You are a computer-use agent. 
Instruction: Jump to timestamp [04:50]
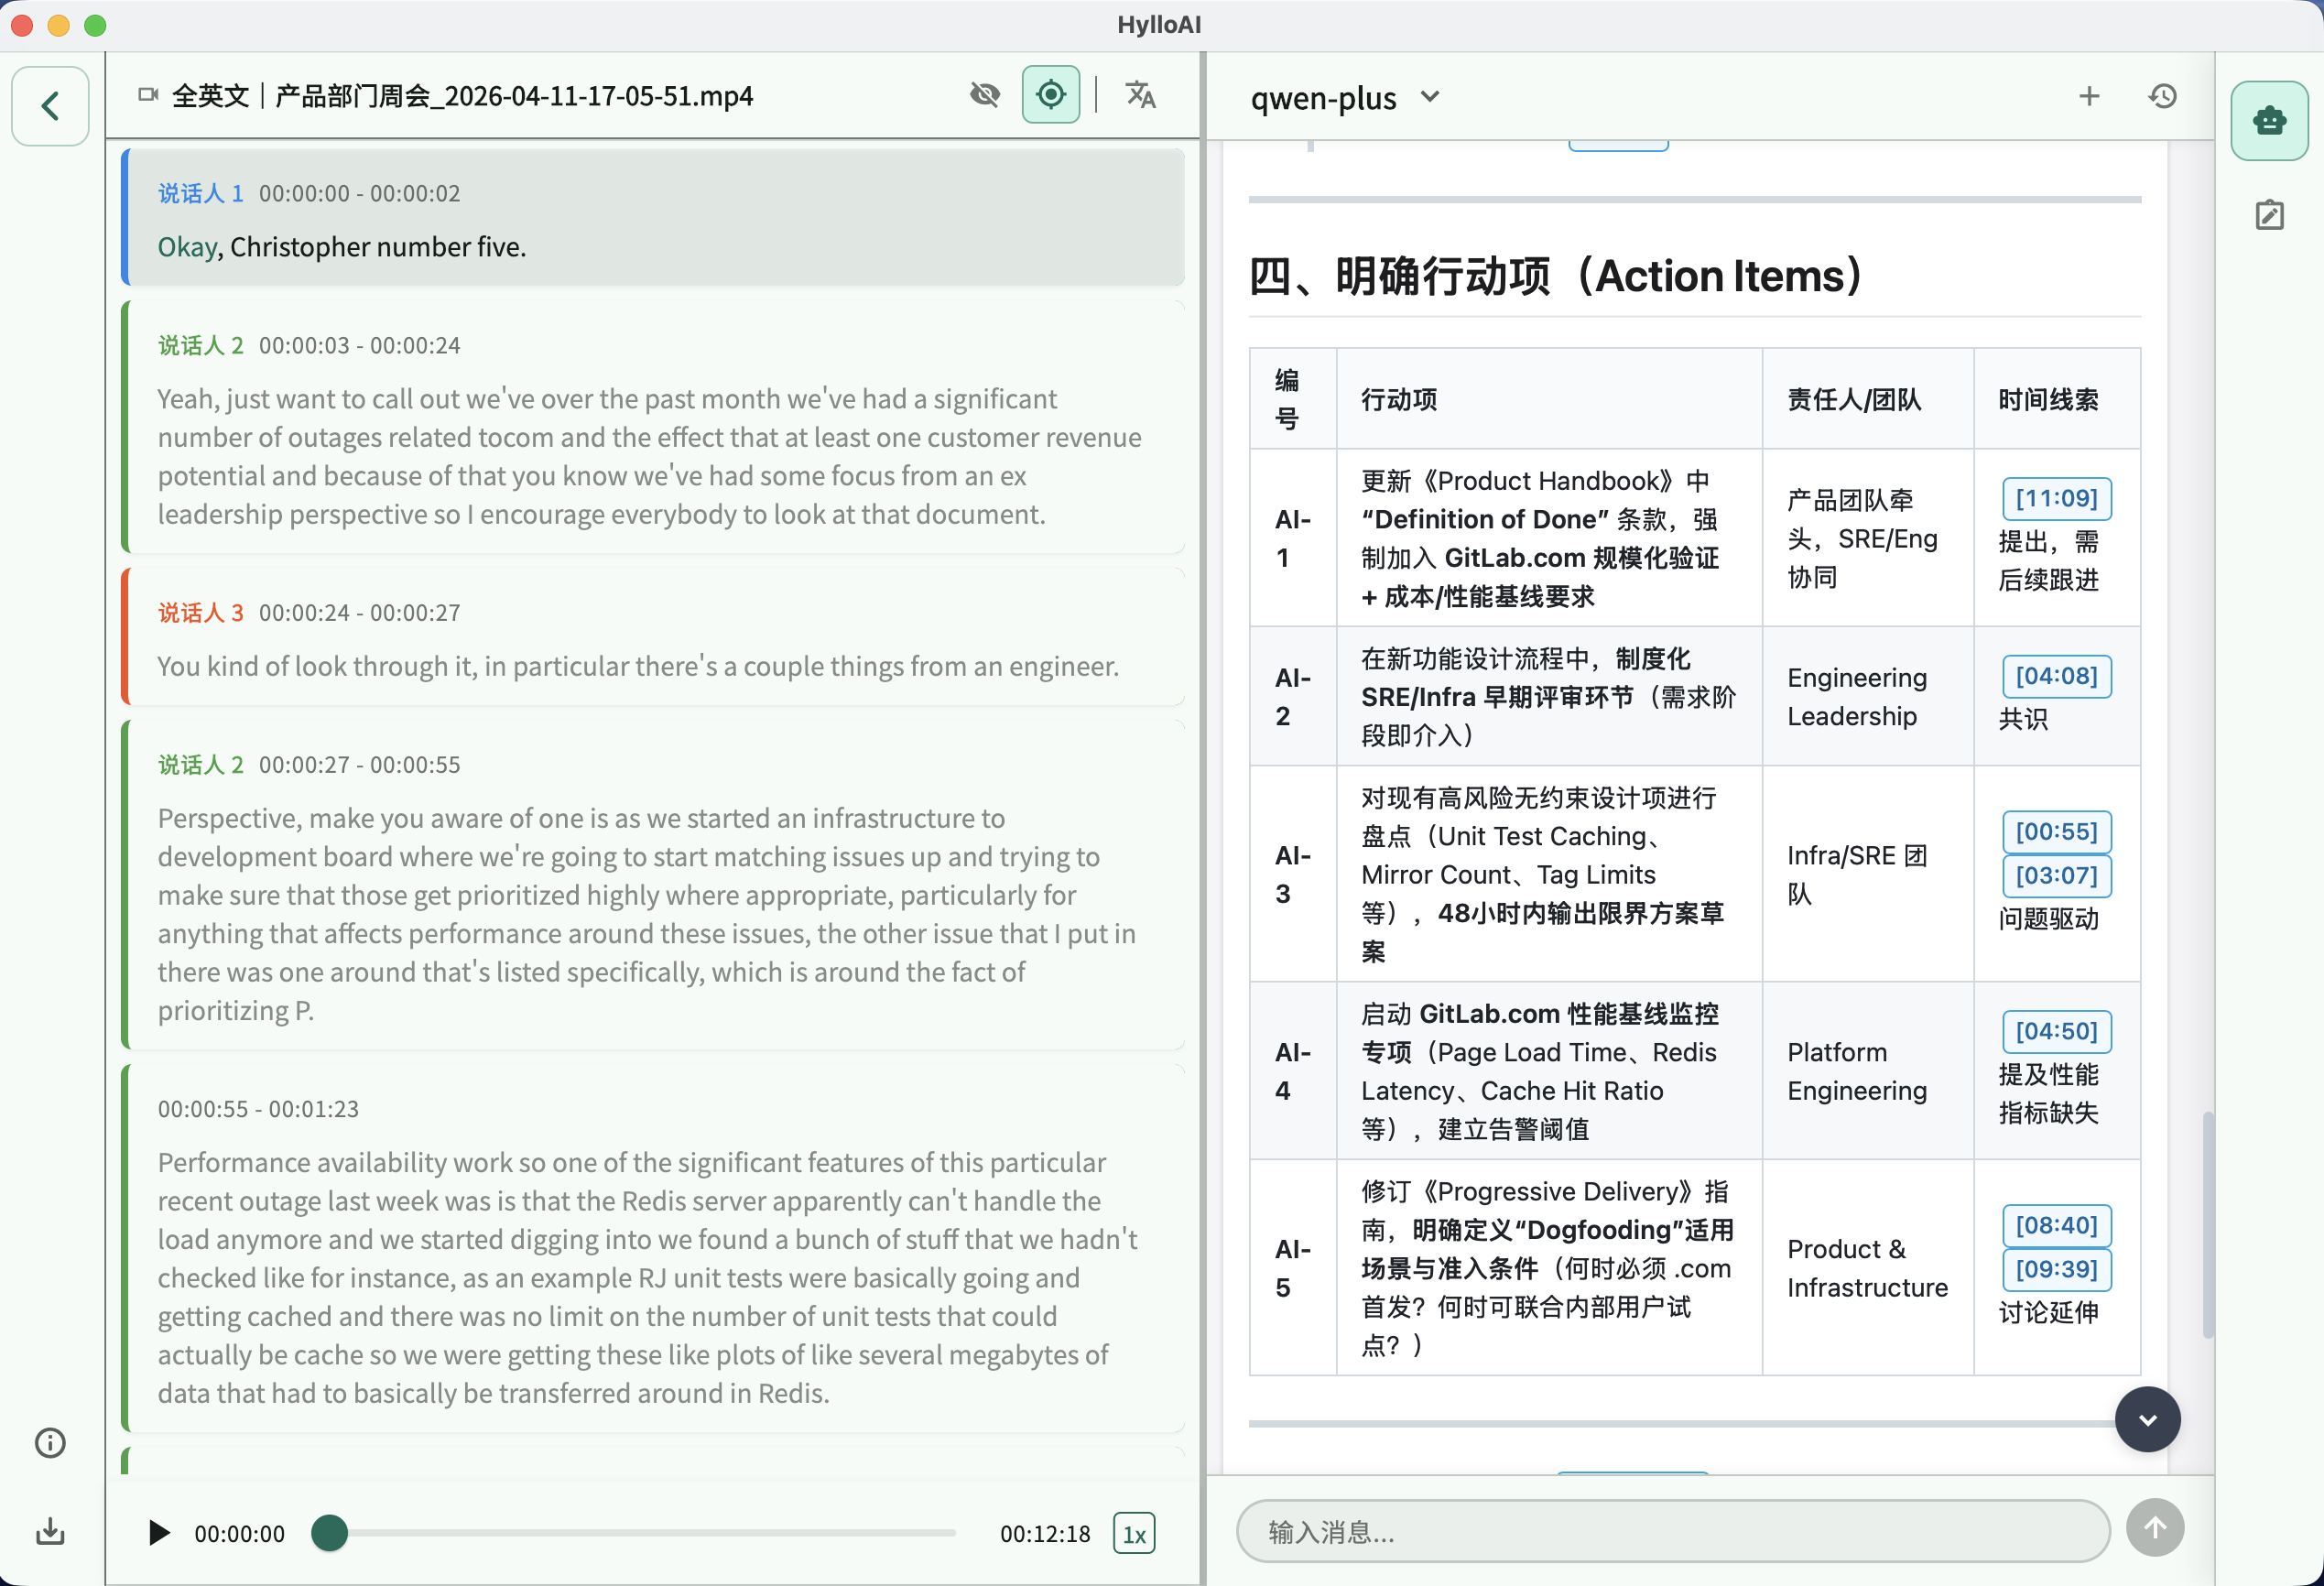(2056, 1032)
